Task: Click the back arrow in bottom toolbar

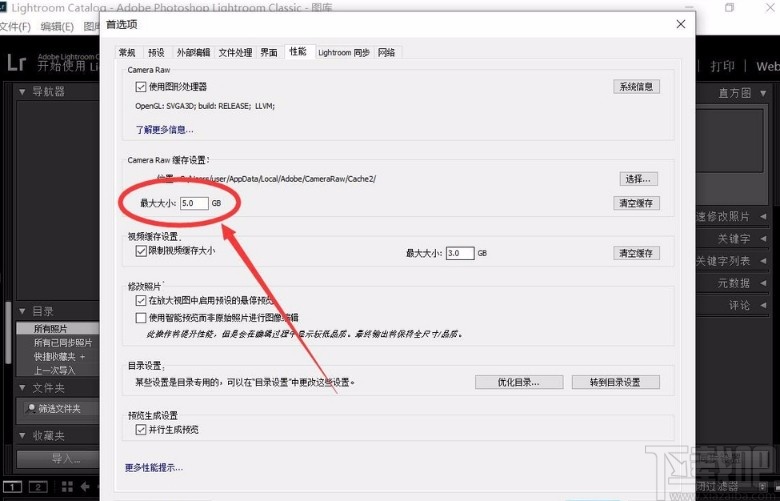Action: [x=85, y=487]
